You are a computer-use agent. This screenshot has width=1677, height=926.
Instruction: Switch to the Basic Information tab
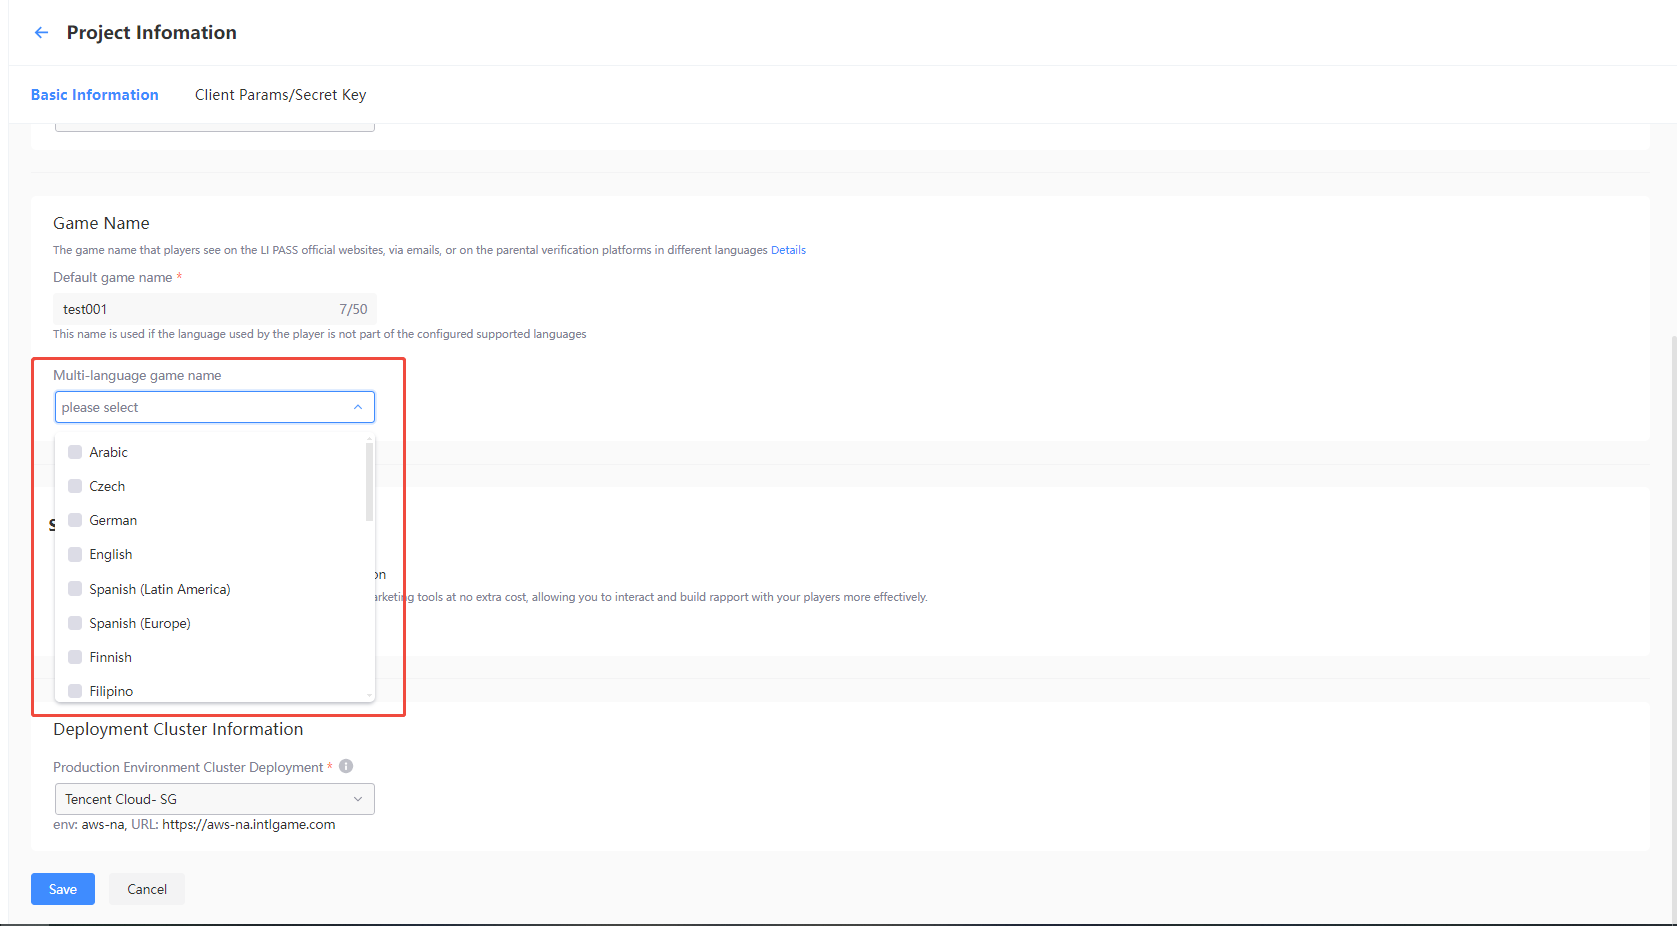coord(95,95)
